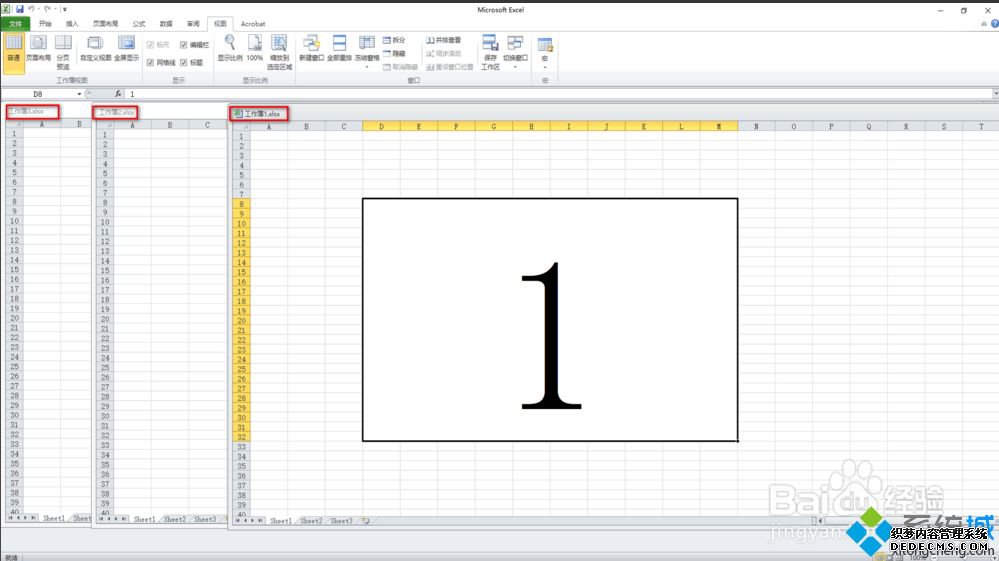Click select-all corner of 工作簿1 grid
The image size is (999, 561).
point(241,126)
